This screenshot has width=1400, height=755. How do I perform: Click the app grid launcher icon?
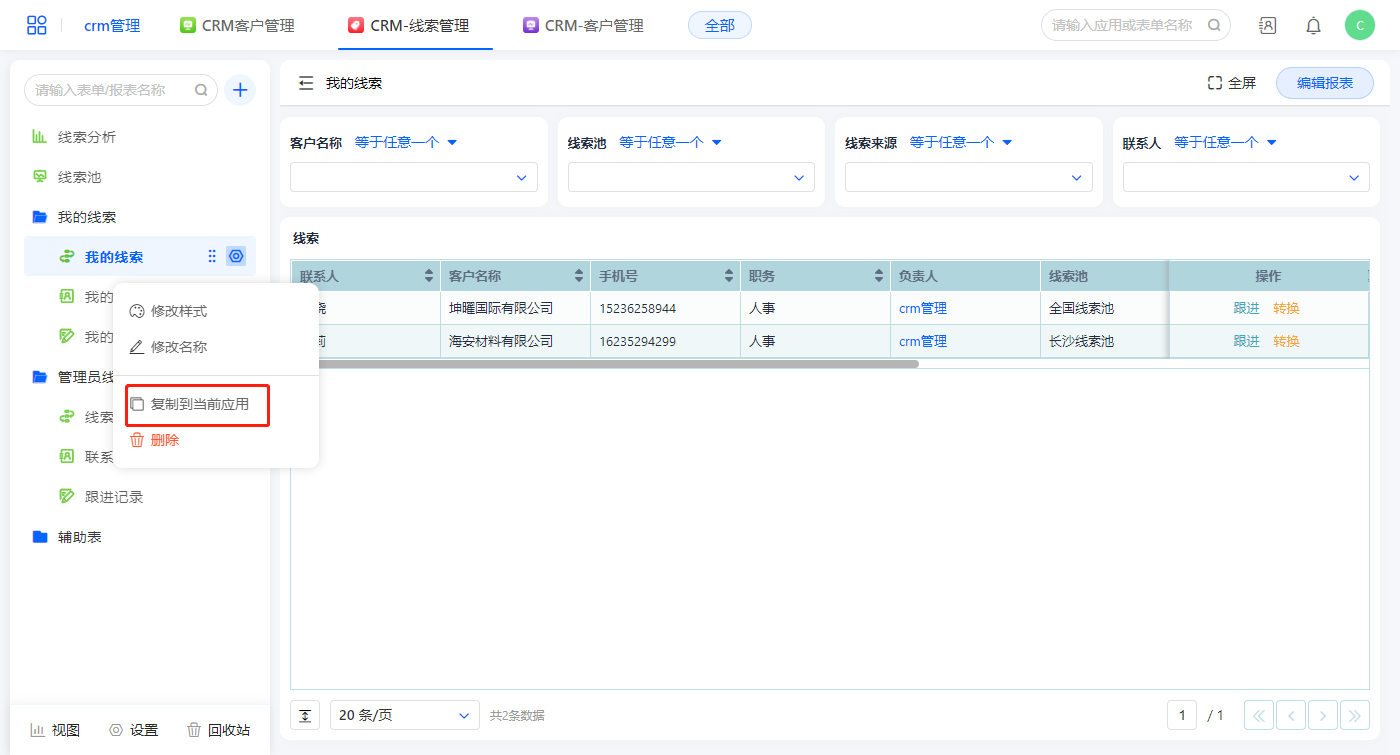pyautogui.click(x=37, y=26)
